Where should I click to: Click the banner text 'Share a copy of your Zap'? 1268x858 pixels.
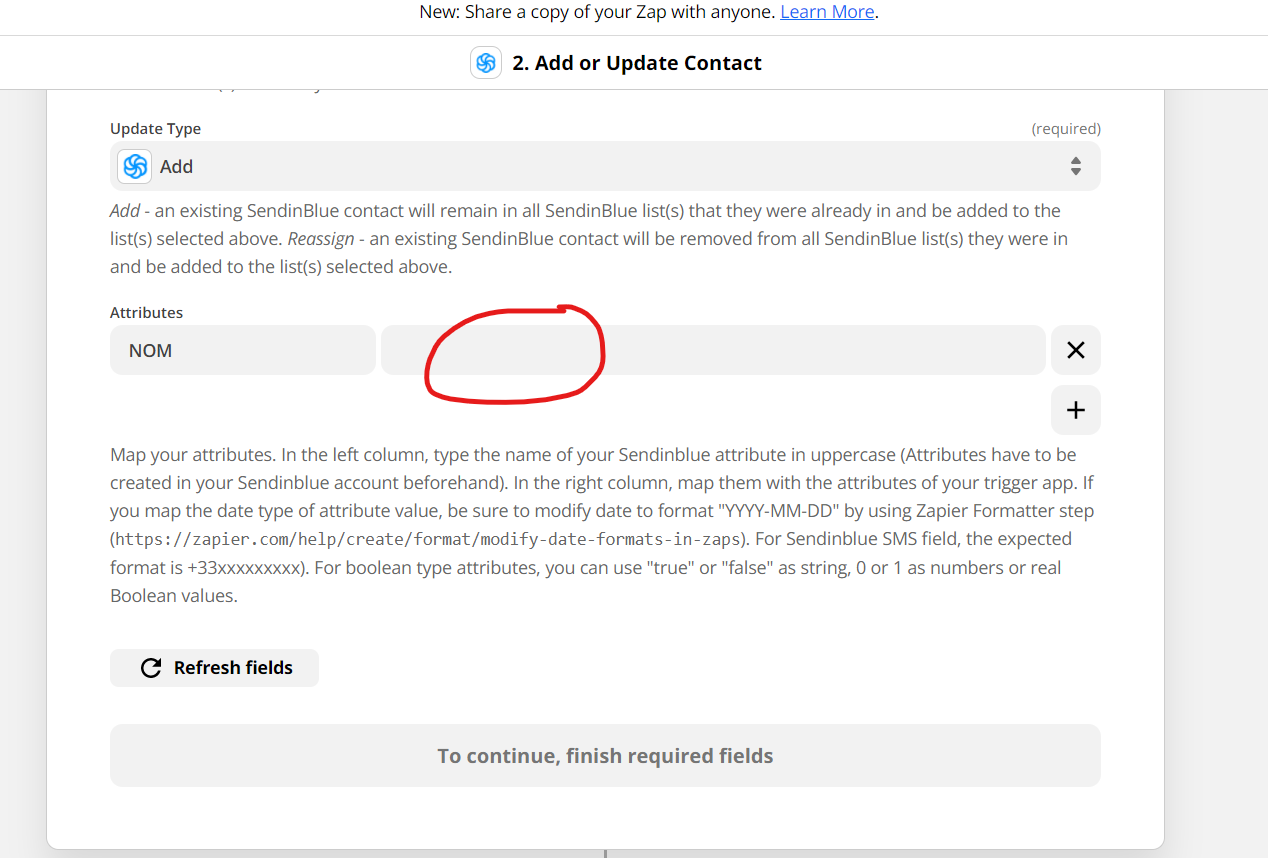[x=618, y=12]
